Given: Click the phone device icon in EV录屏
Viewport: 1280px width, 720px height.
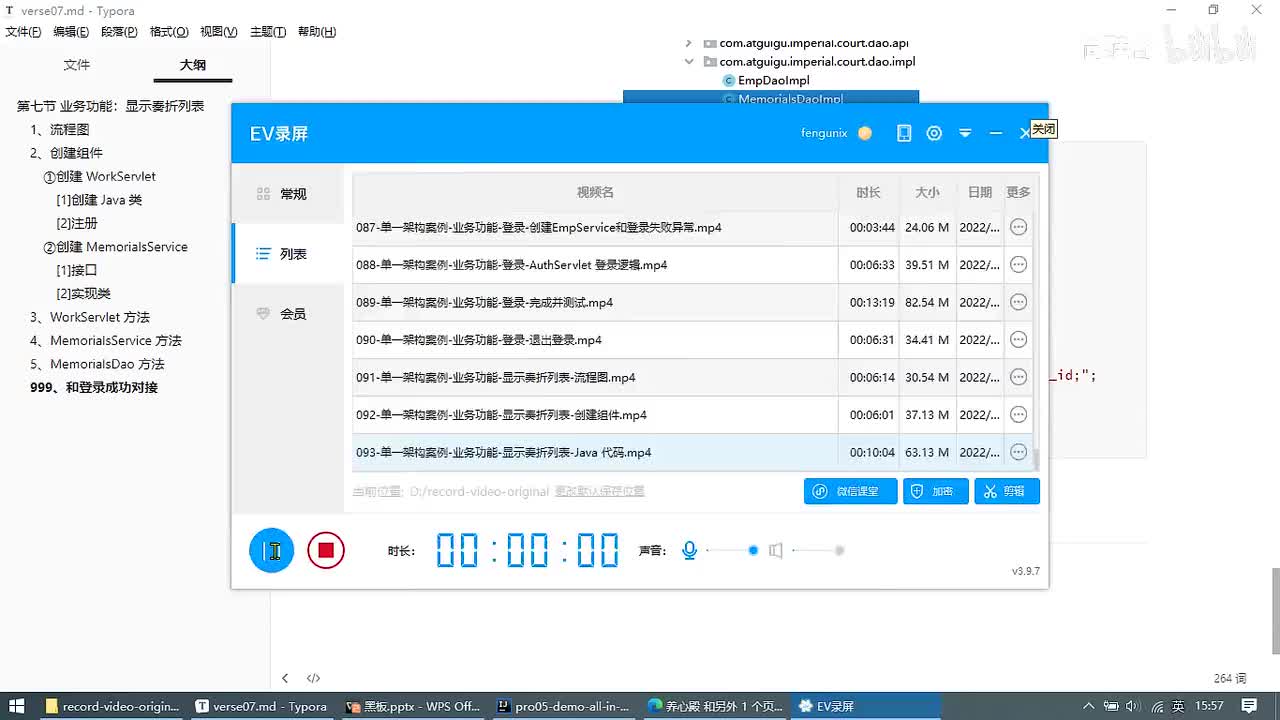Looking at the screenshot, I should click(x=904, y=133).
